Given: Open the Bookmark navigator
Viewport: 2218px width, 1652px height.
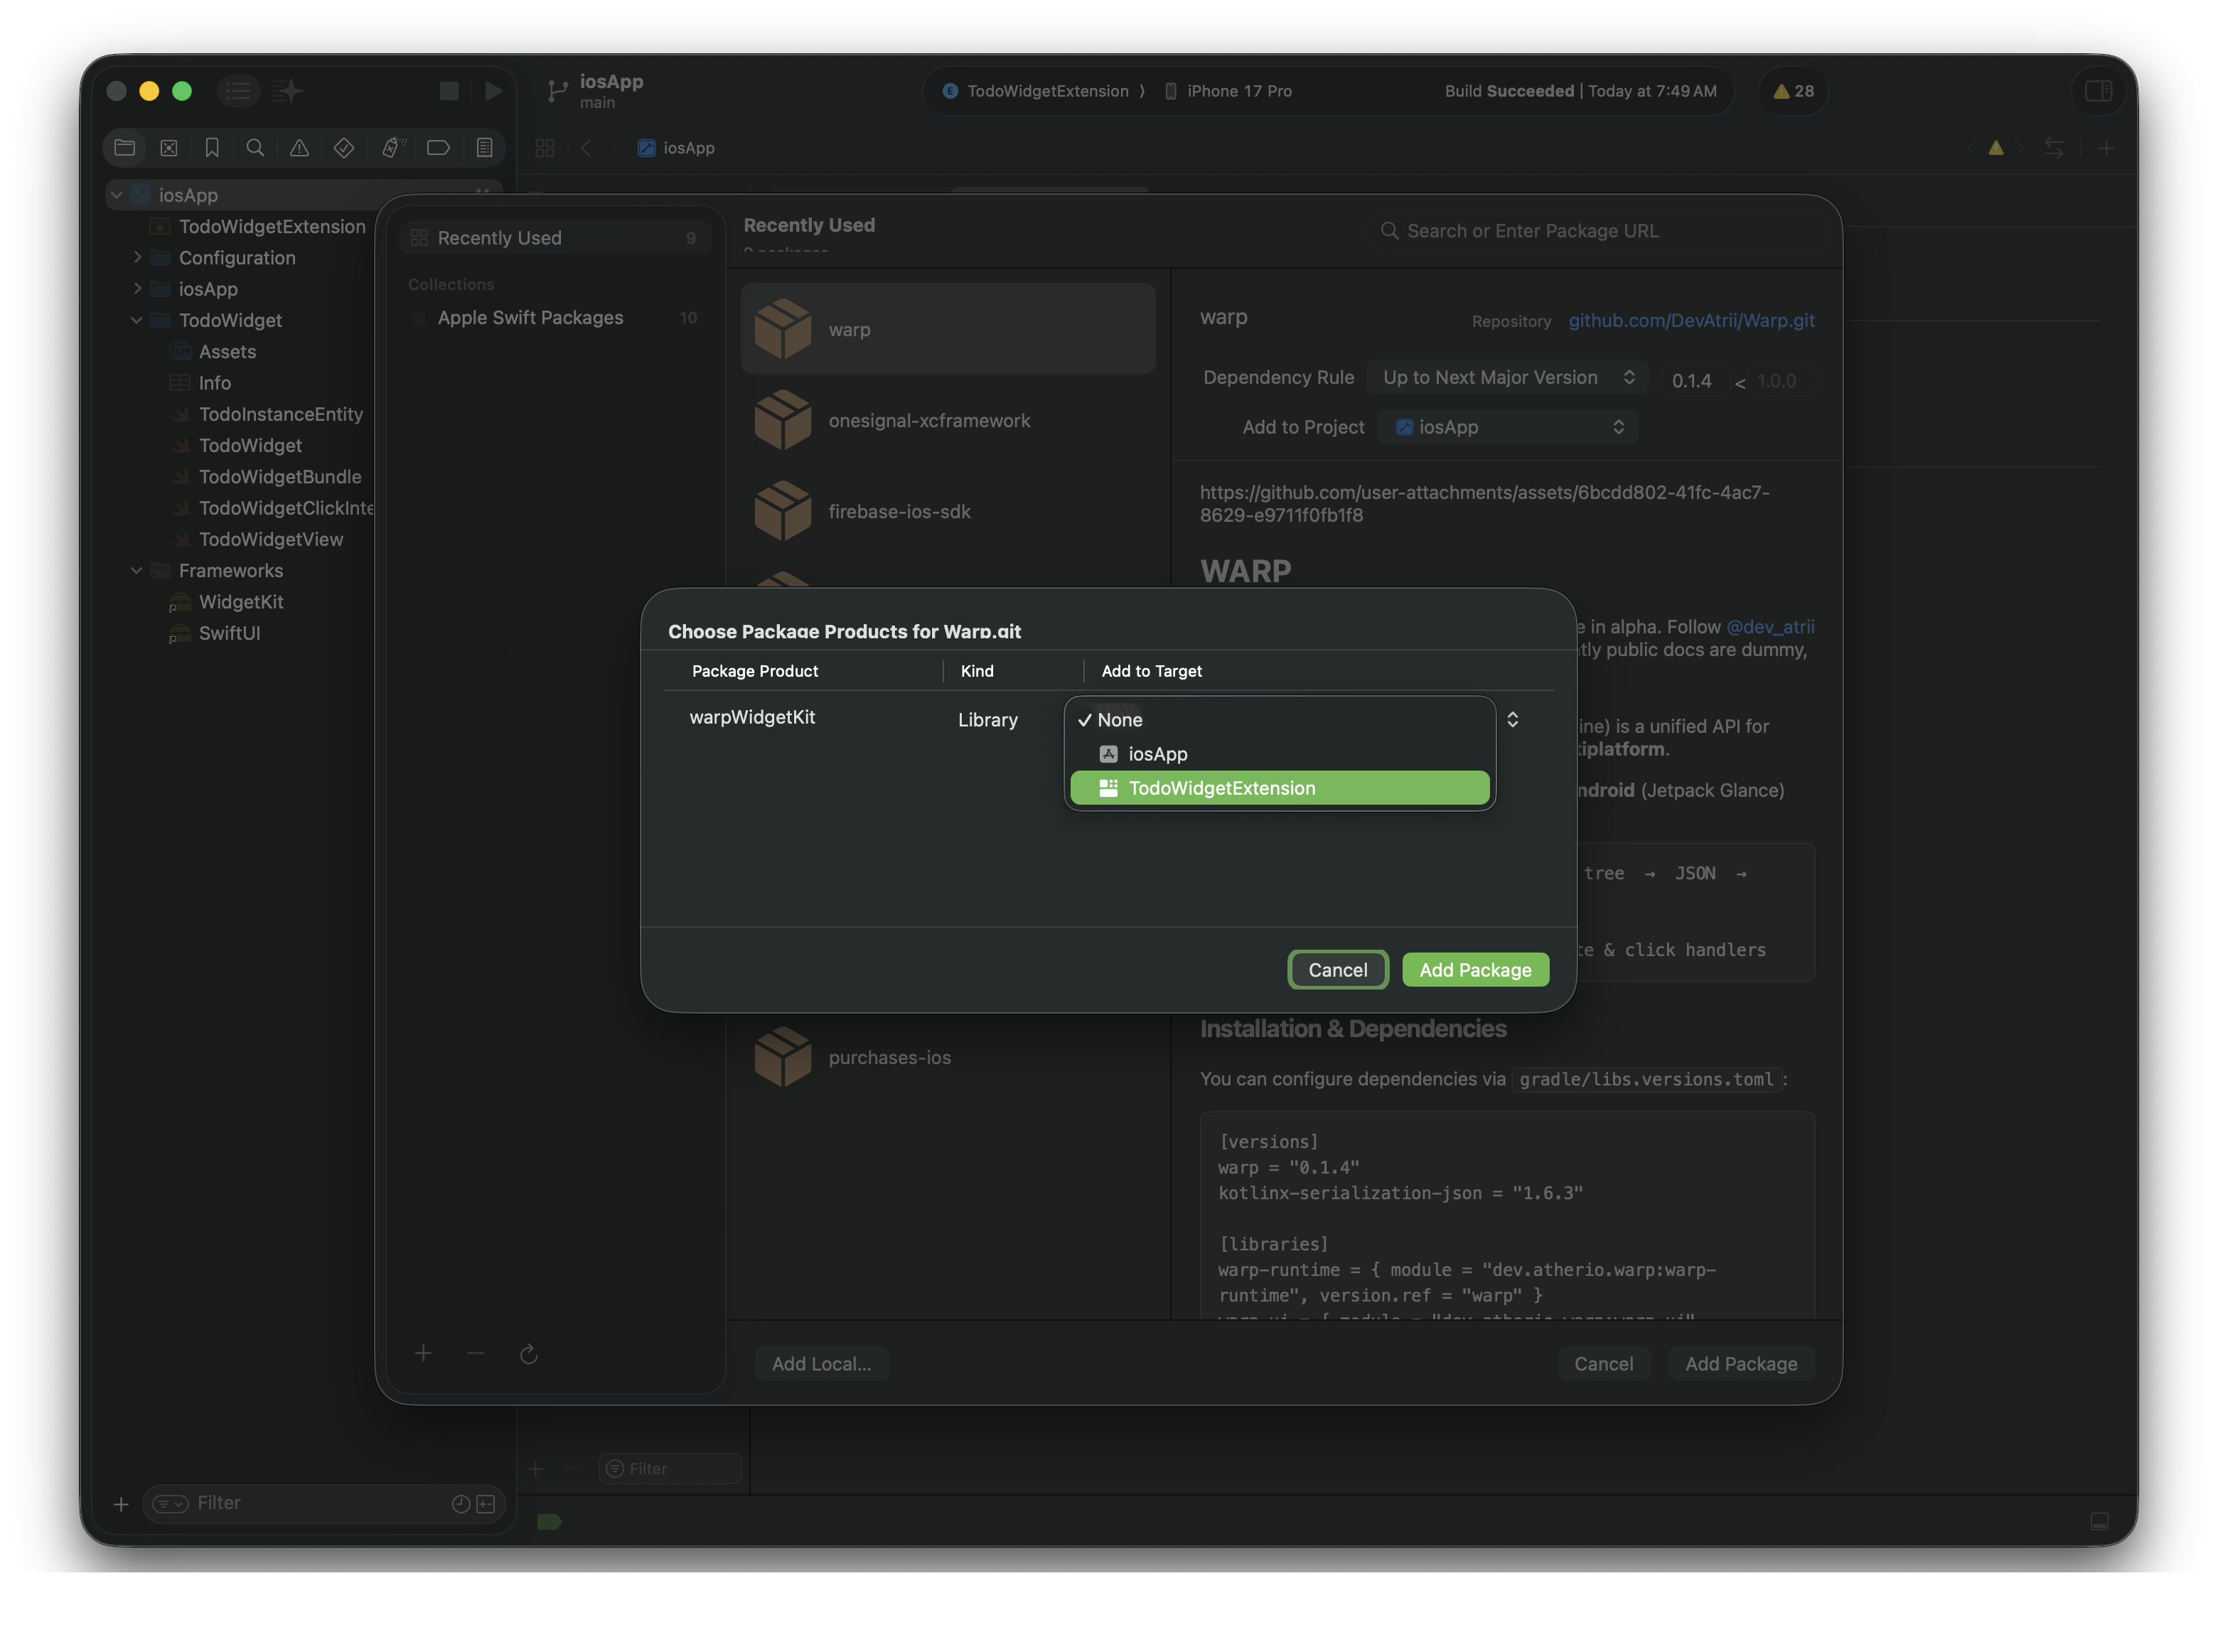Looking at the screenshot, I should [x=212, y=148].
